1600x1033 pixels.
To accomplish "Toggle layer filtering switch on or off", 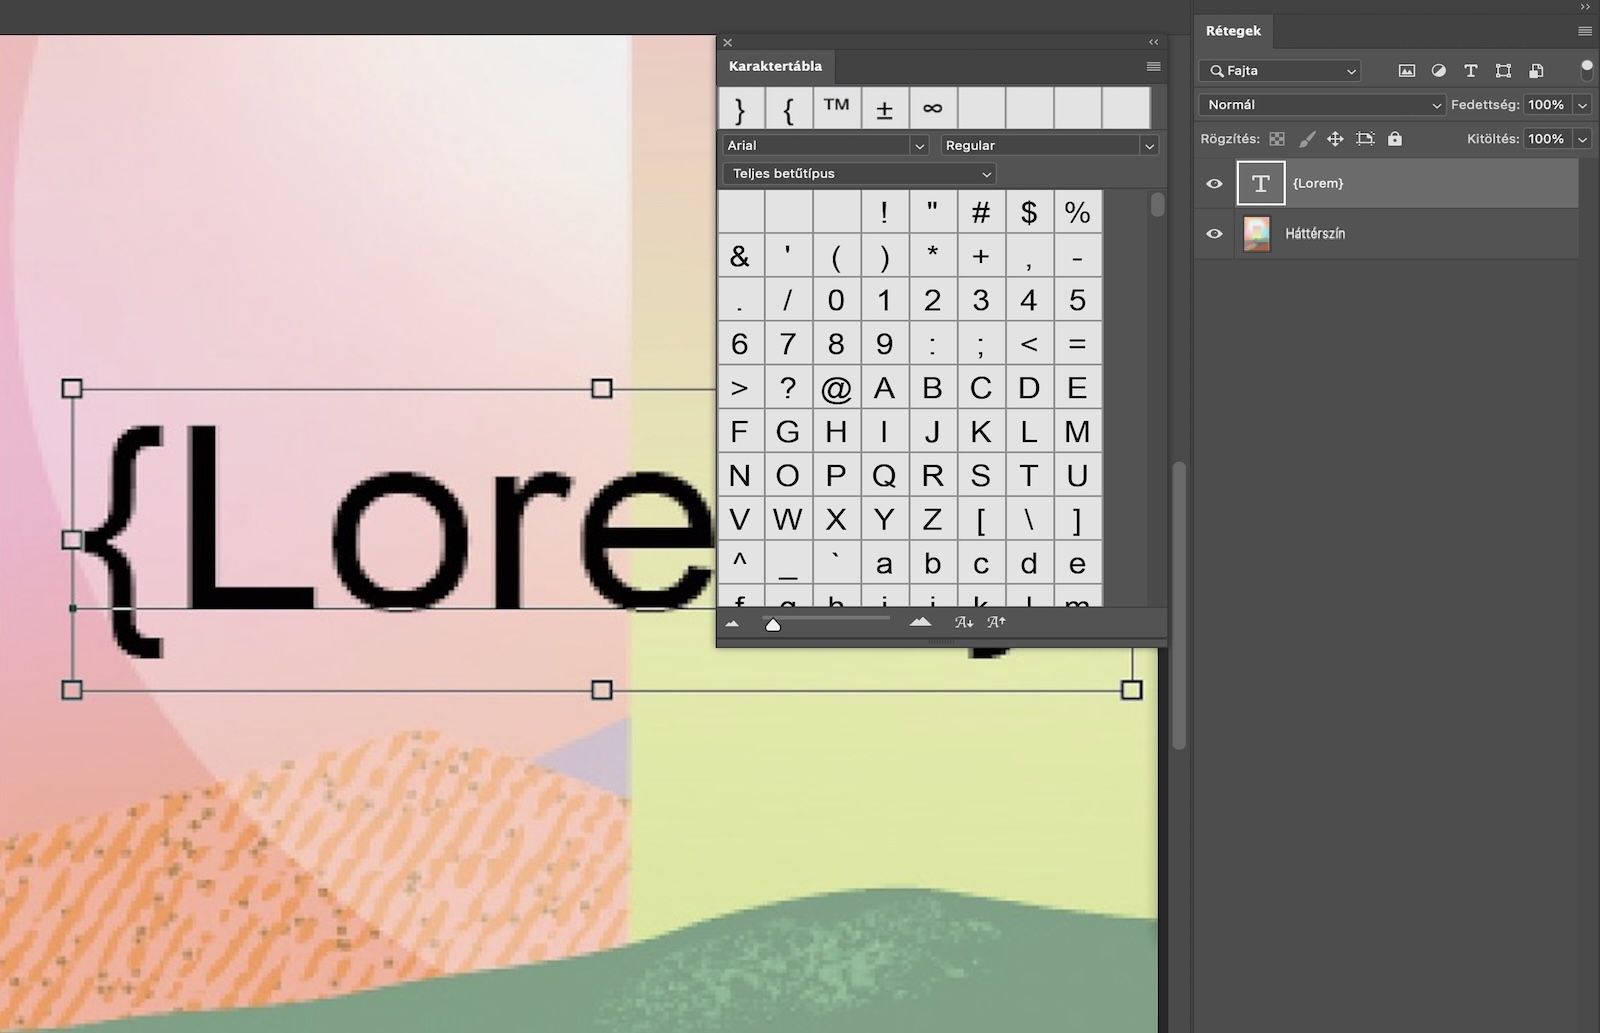I will coord(1586,70).
